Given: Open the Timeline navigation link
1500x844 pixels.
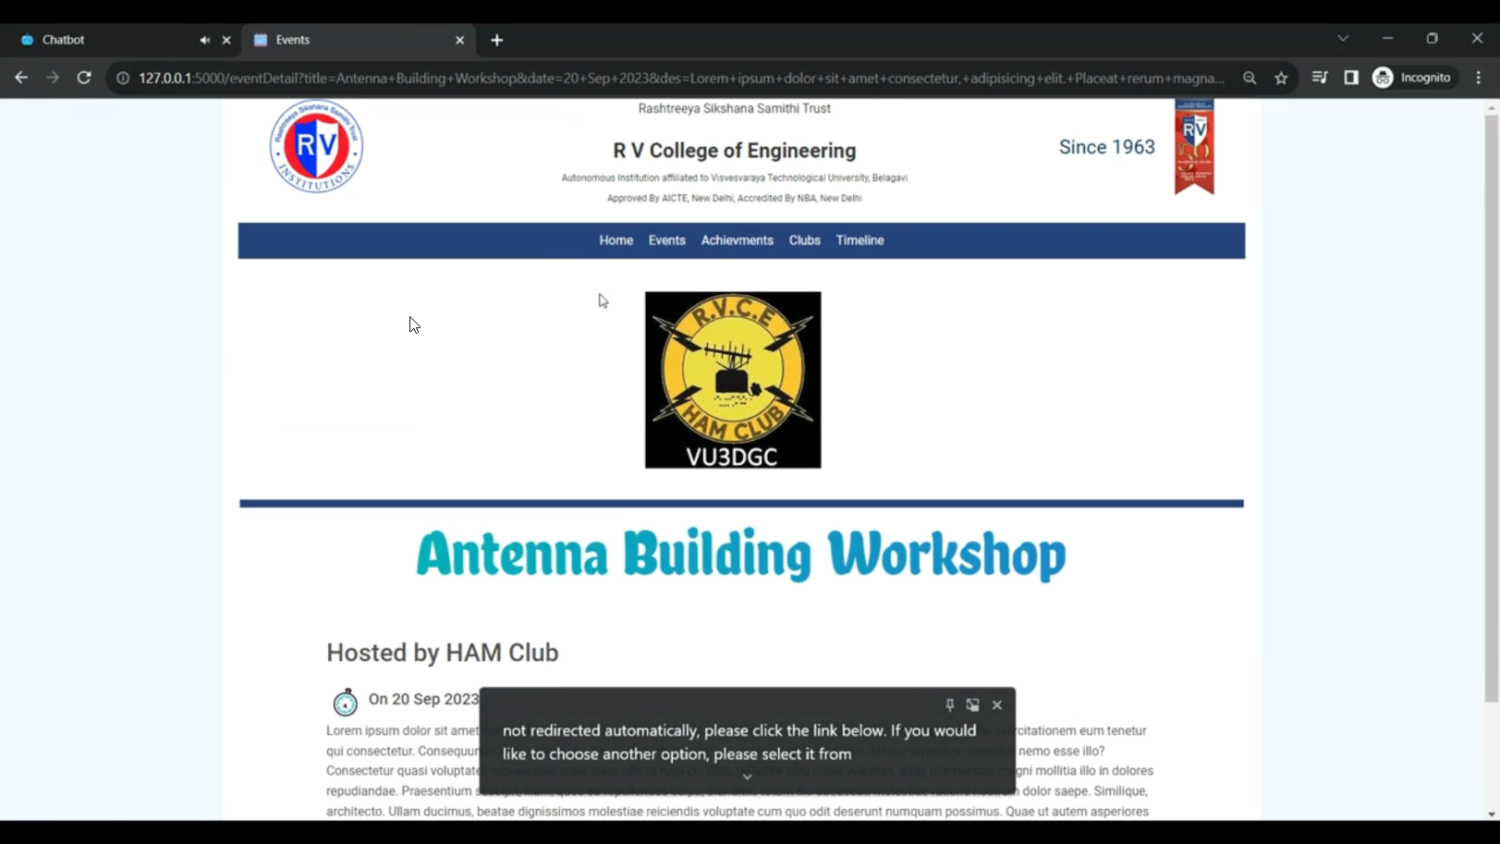Looking at the screenshot, I should coord(860,241).
